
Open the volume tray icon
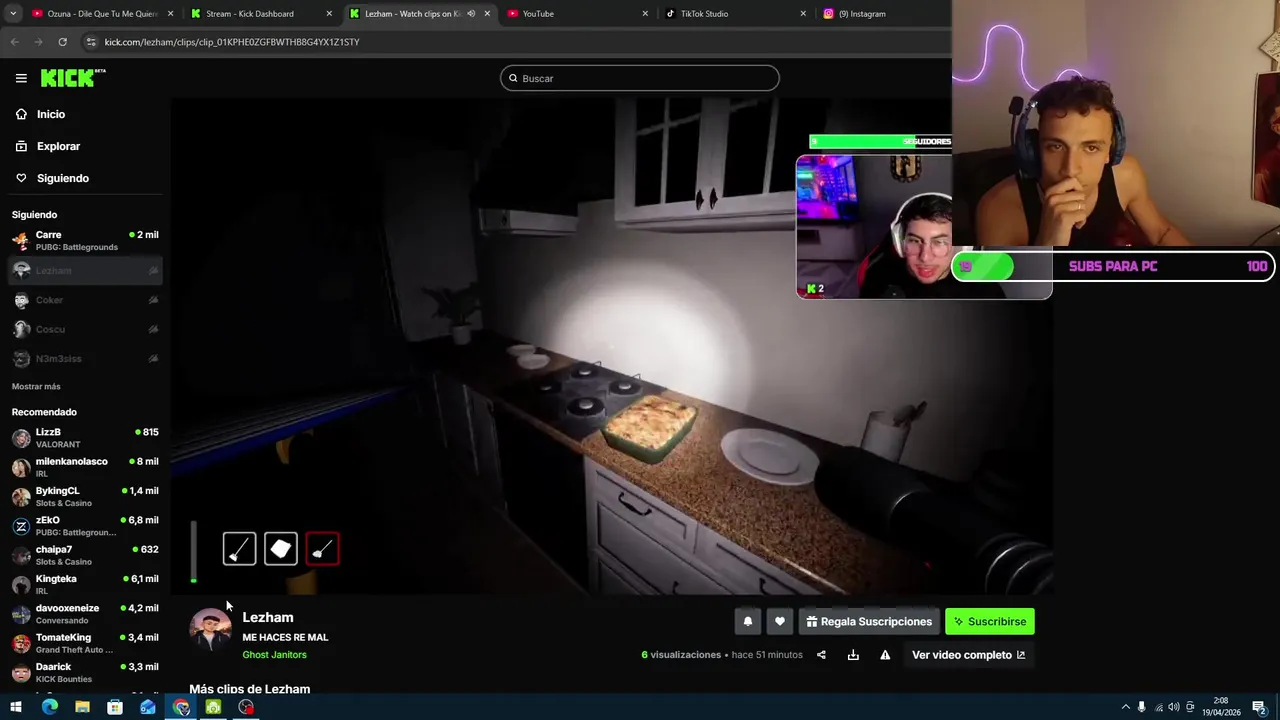click(x=1174, y=707)
